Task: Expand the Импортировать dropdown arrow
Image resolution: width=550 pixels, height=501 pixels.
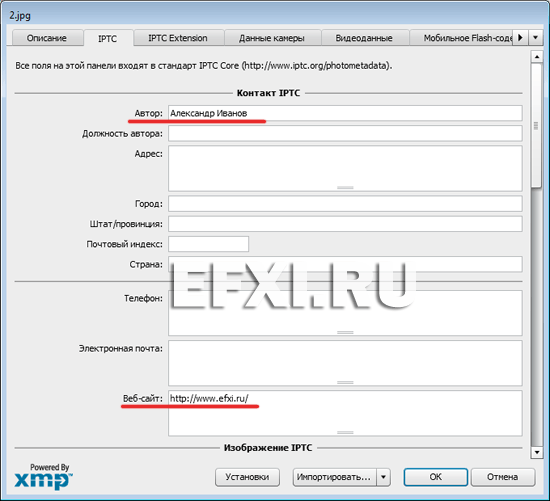Action: coord(383,477)
